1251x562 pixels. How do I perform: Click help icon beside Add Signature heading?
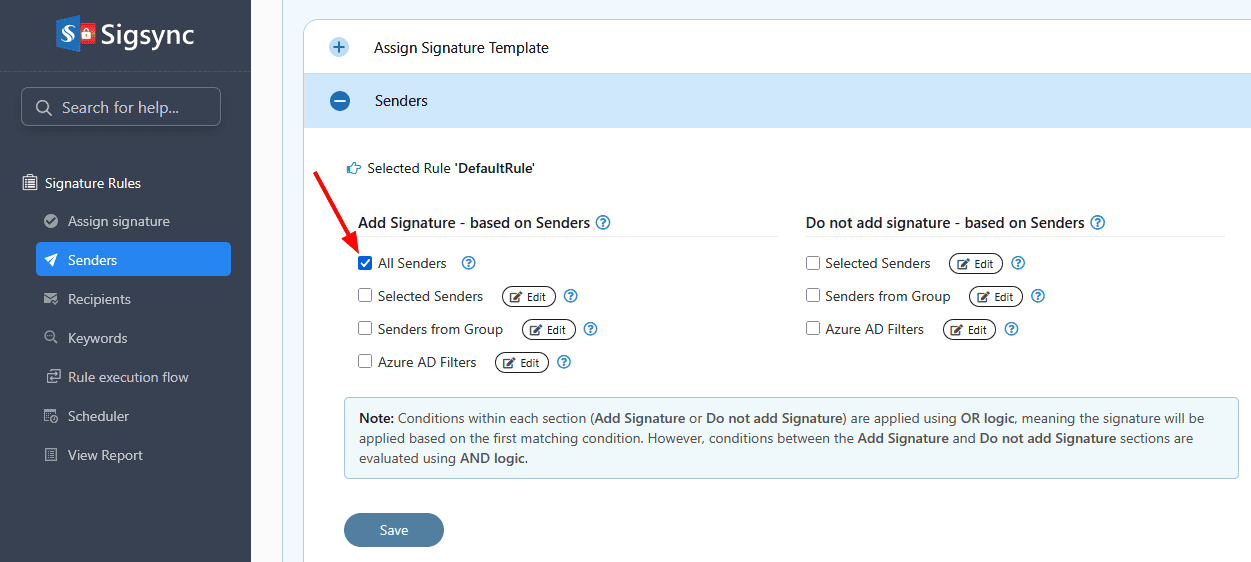click(603, 222)
